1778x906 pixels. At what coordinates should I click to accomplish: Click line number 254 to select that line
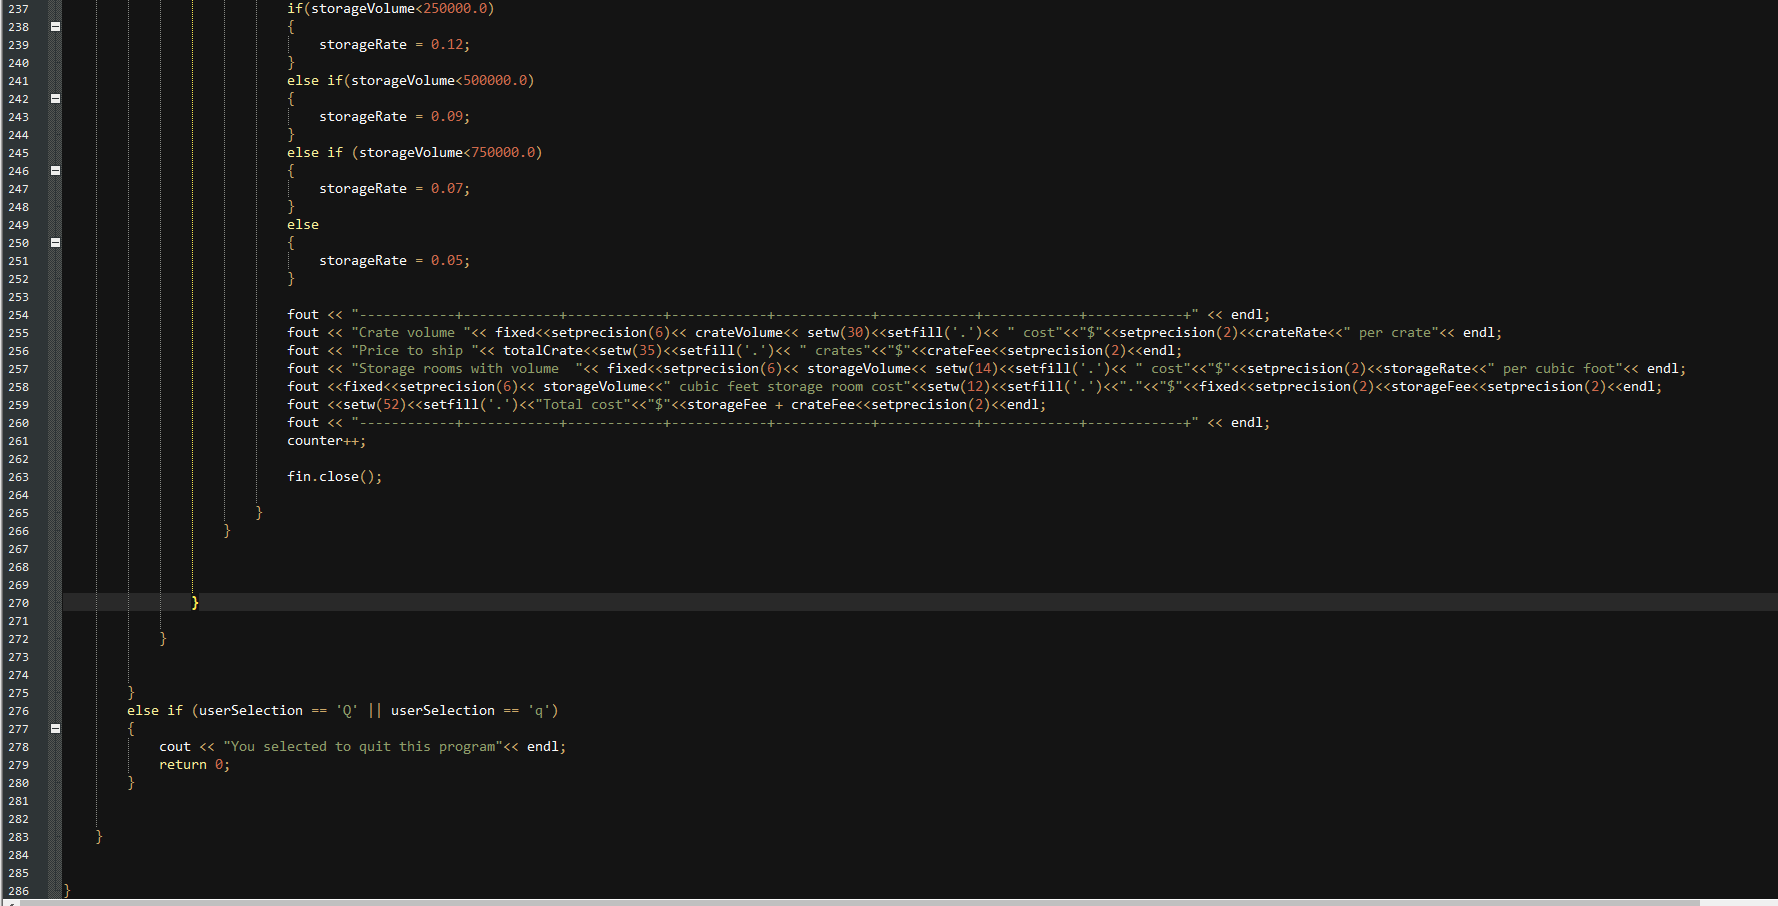[18, 314]
